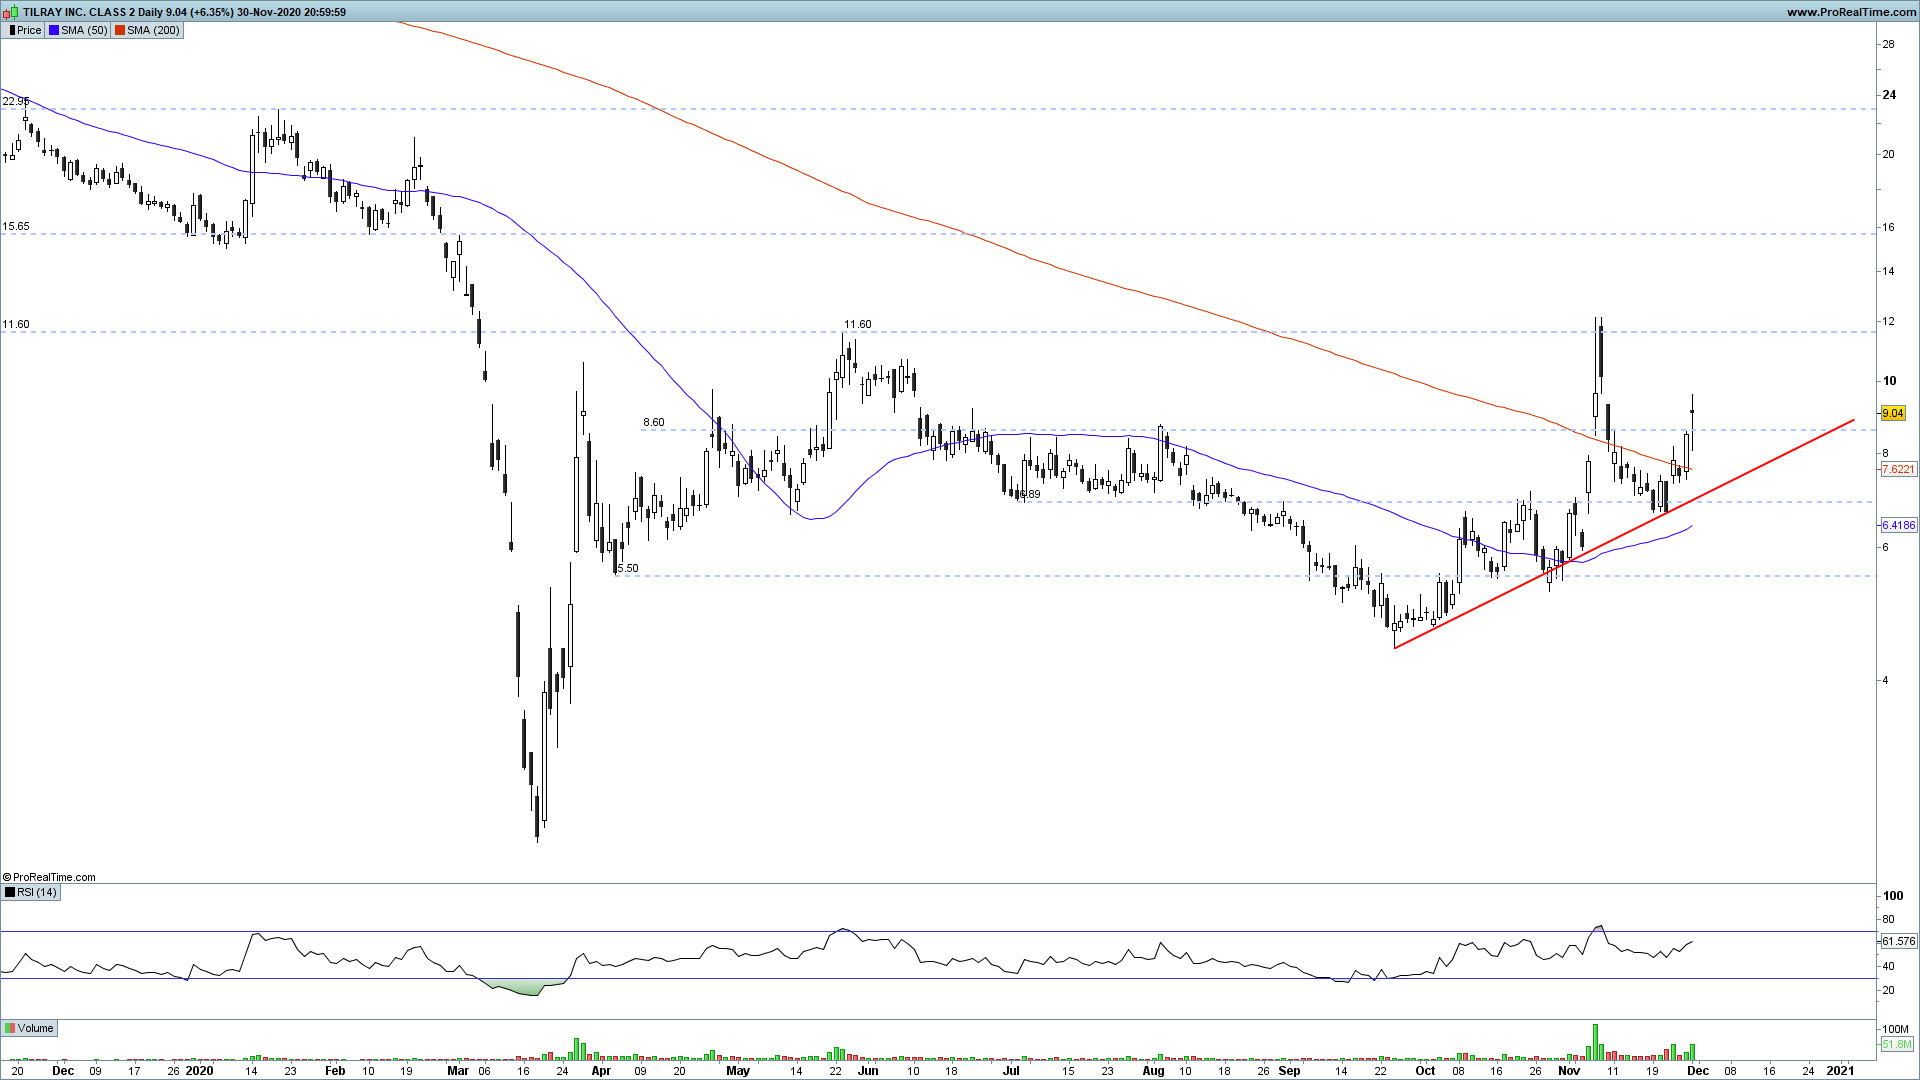This screenshot has width=1920, height=1080.
Task: Open the Volume panel label
Action: coord(35,1028)
